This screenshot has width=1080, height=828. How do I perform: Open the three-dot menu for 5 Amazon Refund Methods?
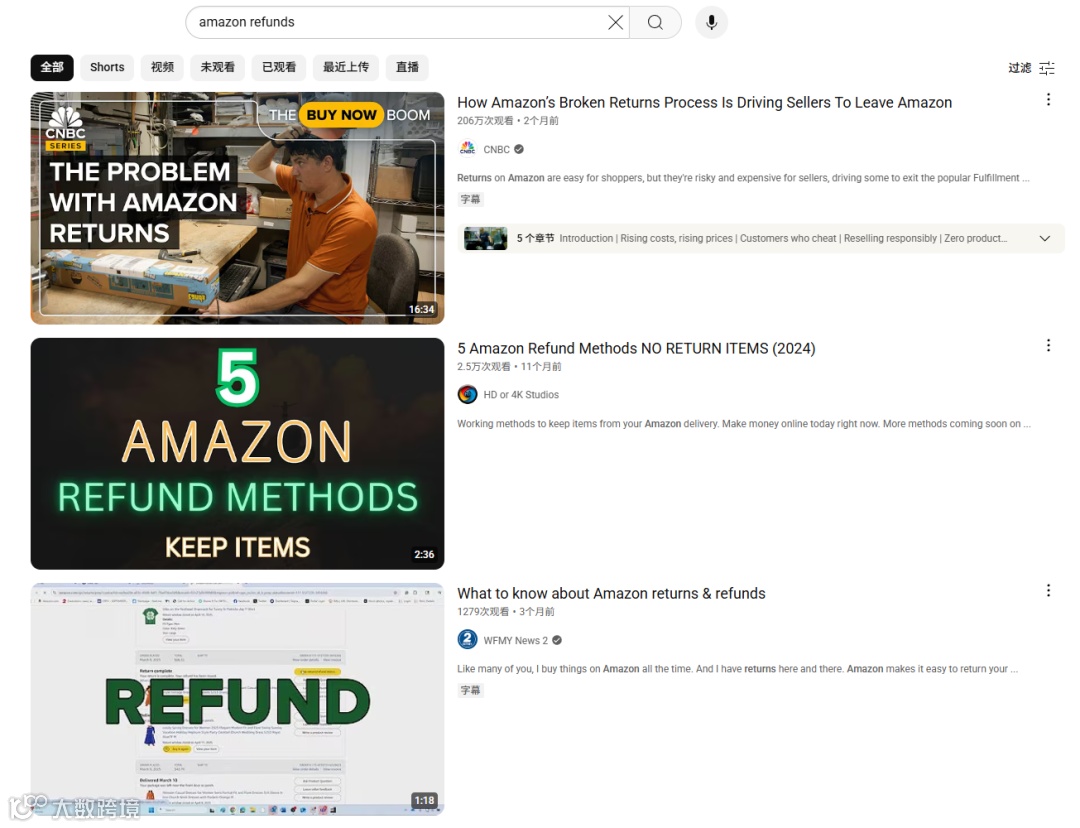pos(1048,345)
